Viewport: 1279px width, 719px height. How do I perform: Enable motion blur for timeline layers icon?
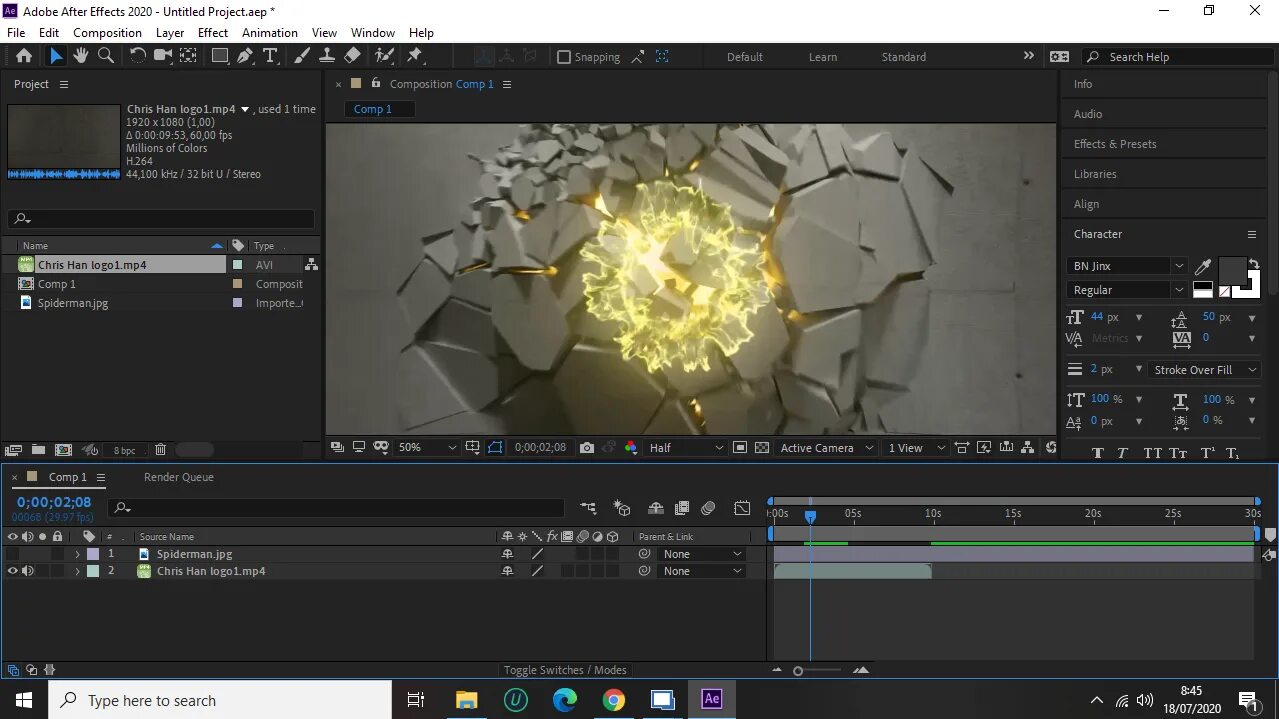point(708,508)
